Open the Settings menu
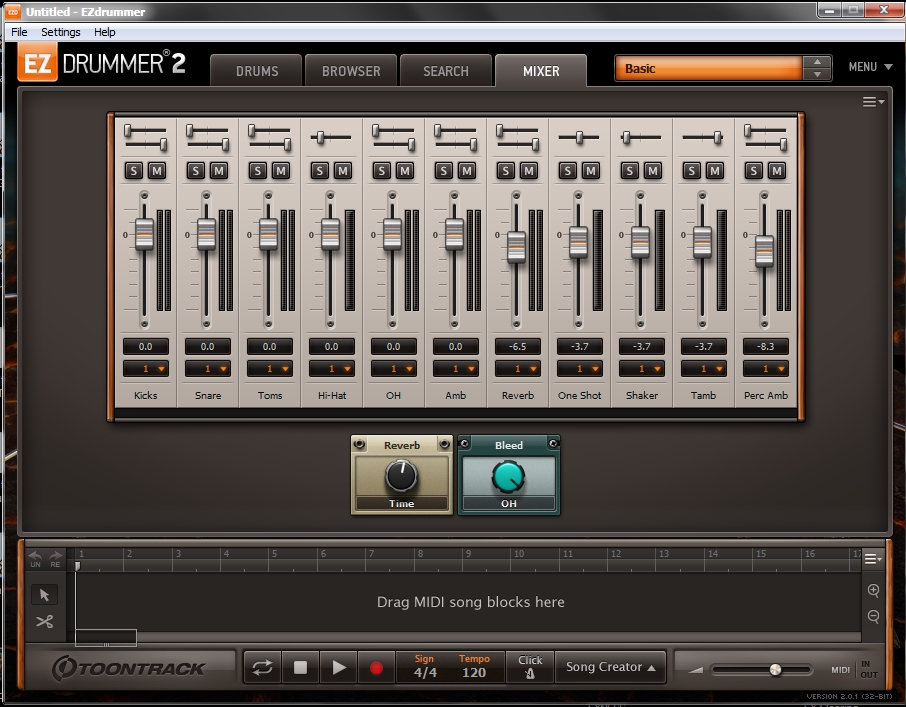The image size is (906, 707). coord(60,32)
